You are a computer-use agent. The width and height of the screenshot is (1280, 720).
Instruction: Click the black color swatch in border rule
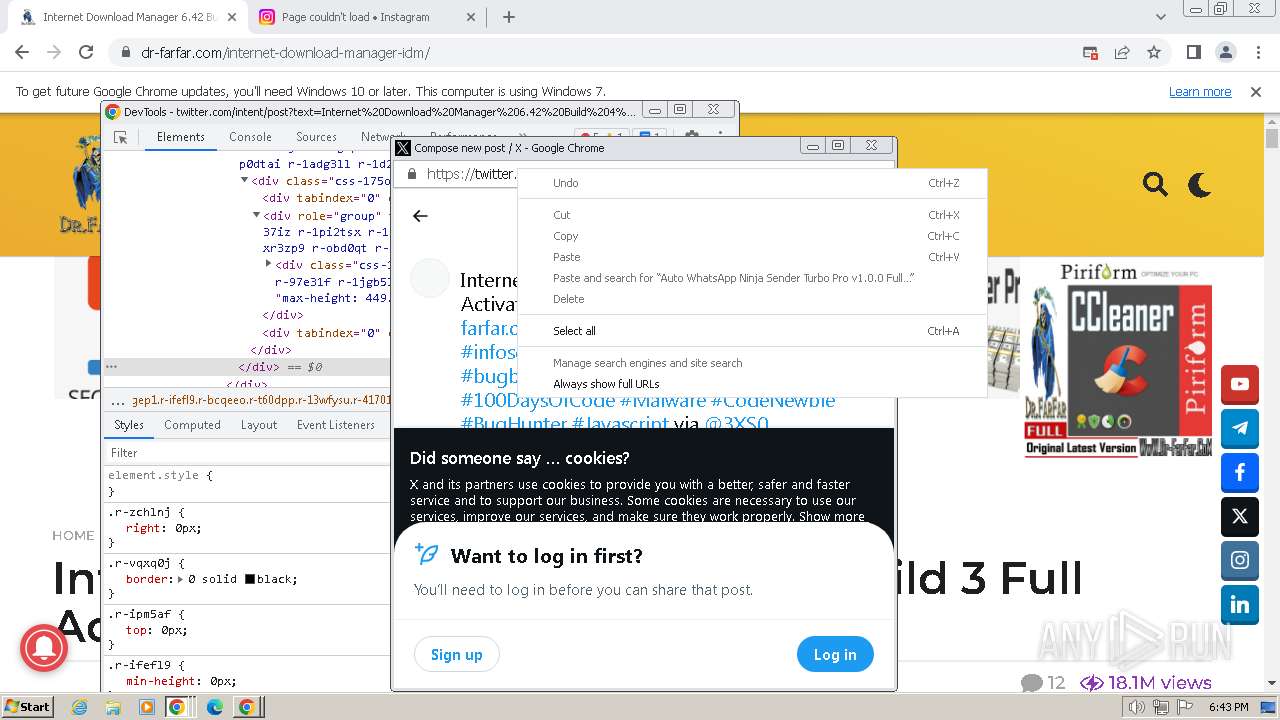tap(250, 579)
